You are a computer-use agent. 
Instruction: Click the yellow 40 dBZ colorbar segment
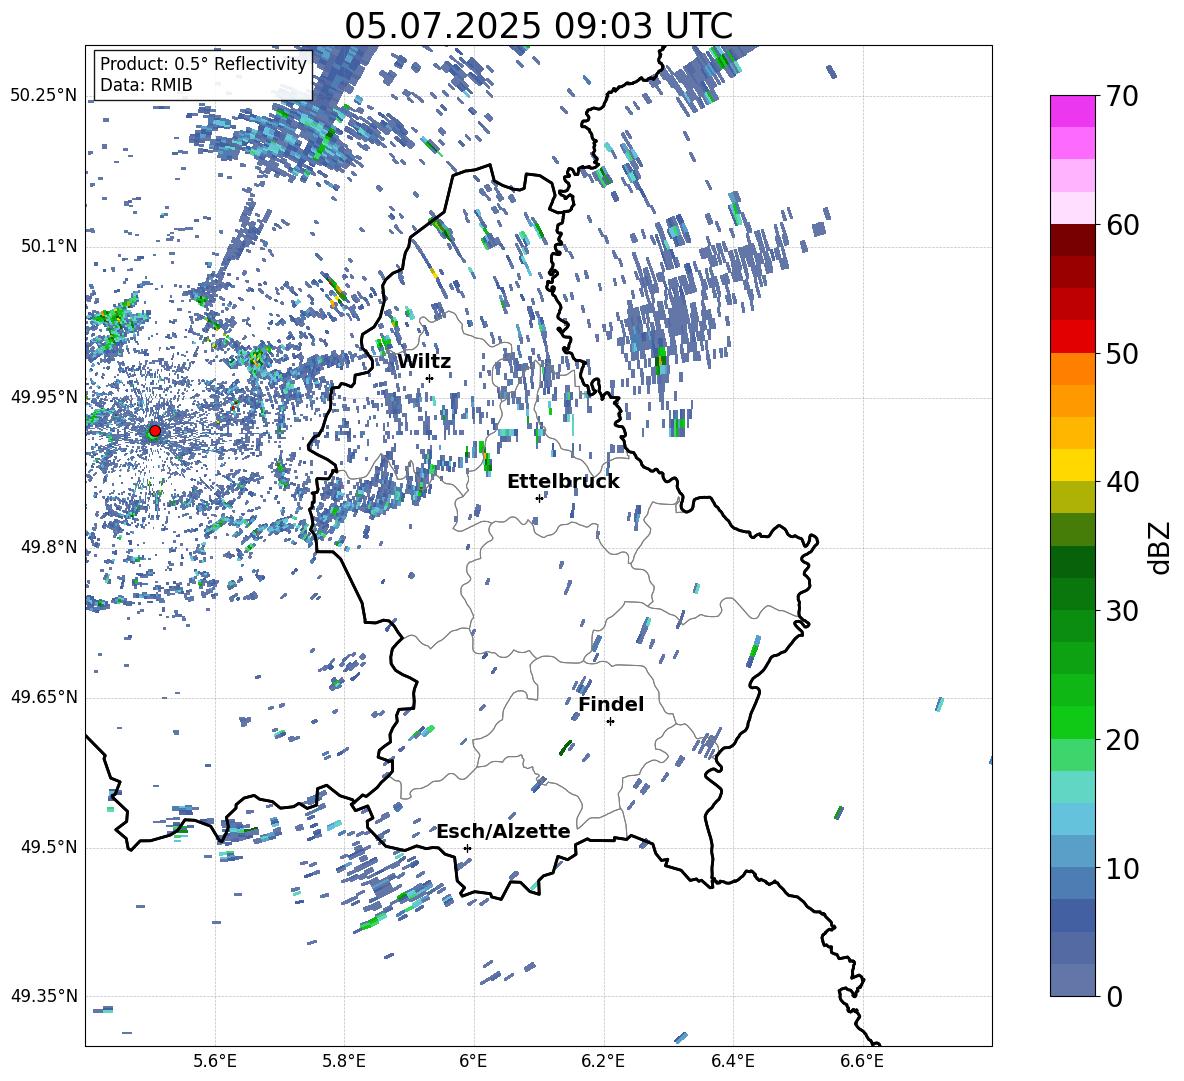click(1073, 464)
